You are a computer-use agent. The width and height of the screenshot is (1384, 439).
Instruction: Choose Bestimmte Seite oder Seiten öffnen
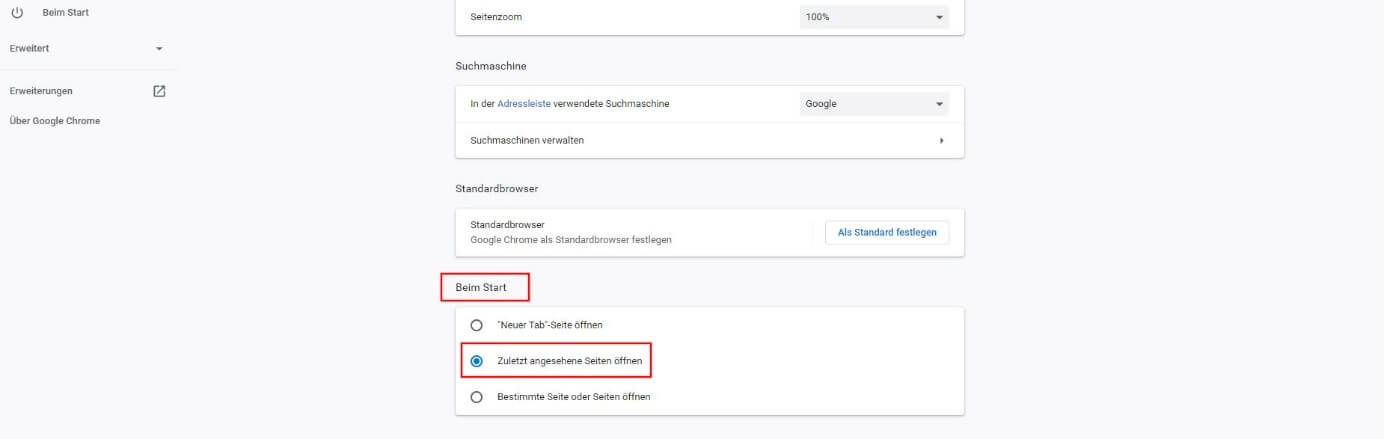coord(574,396)
